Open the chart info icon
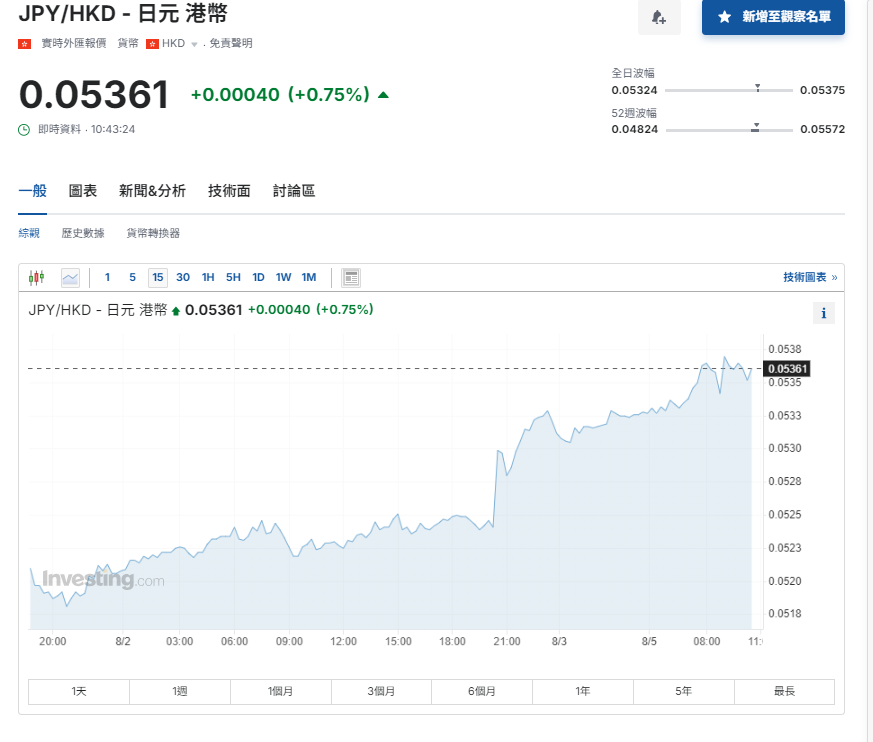This screenshot has width=873, height=742. click(x=823, y=313)
